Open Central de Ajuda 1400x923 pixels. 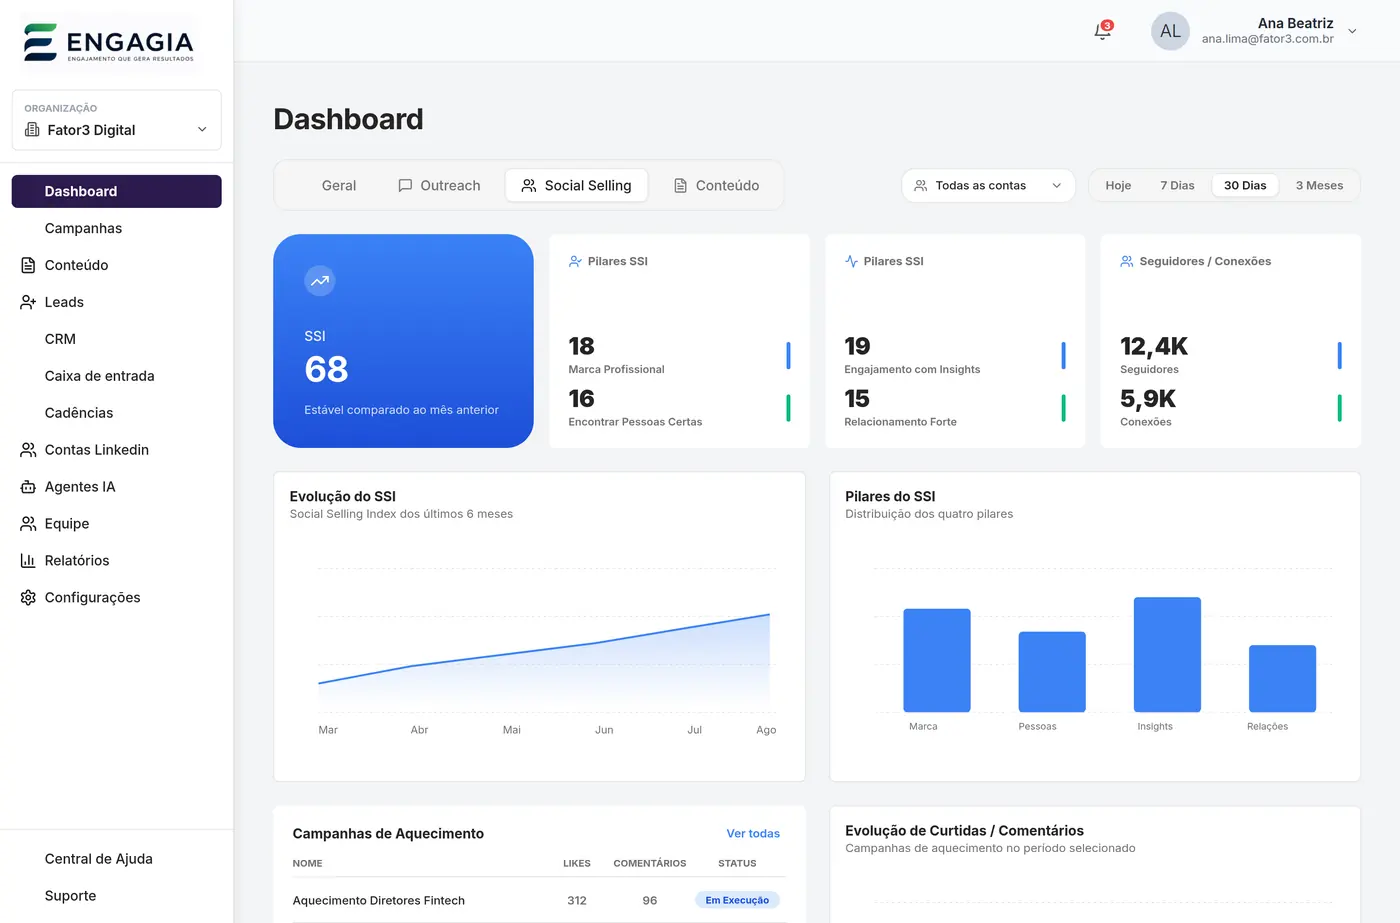tap(99, 859)
